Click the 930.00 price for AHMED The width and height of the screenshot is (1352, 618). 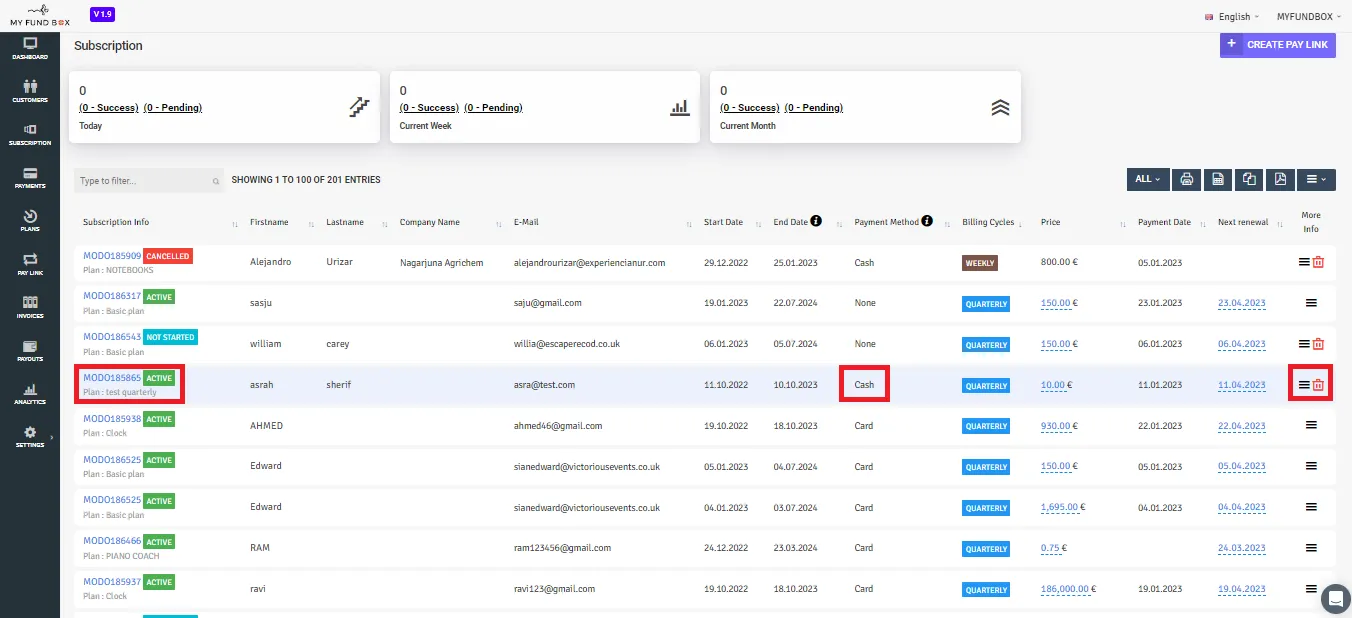(x=1055, y=426)
